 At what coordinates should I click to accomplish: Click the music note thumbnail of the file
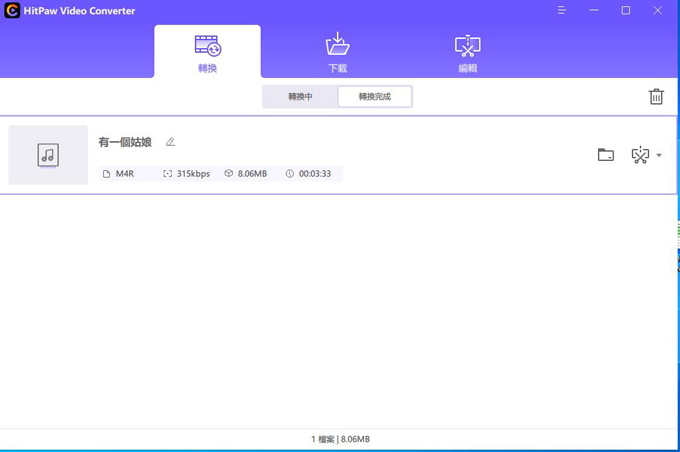point(48,155)
